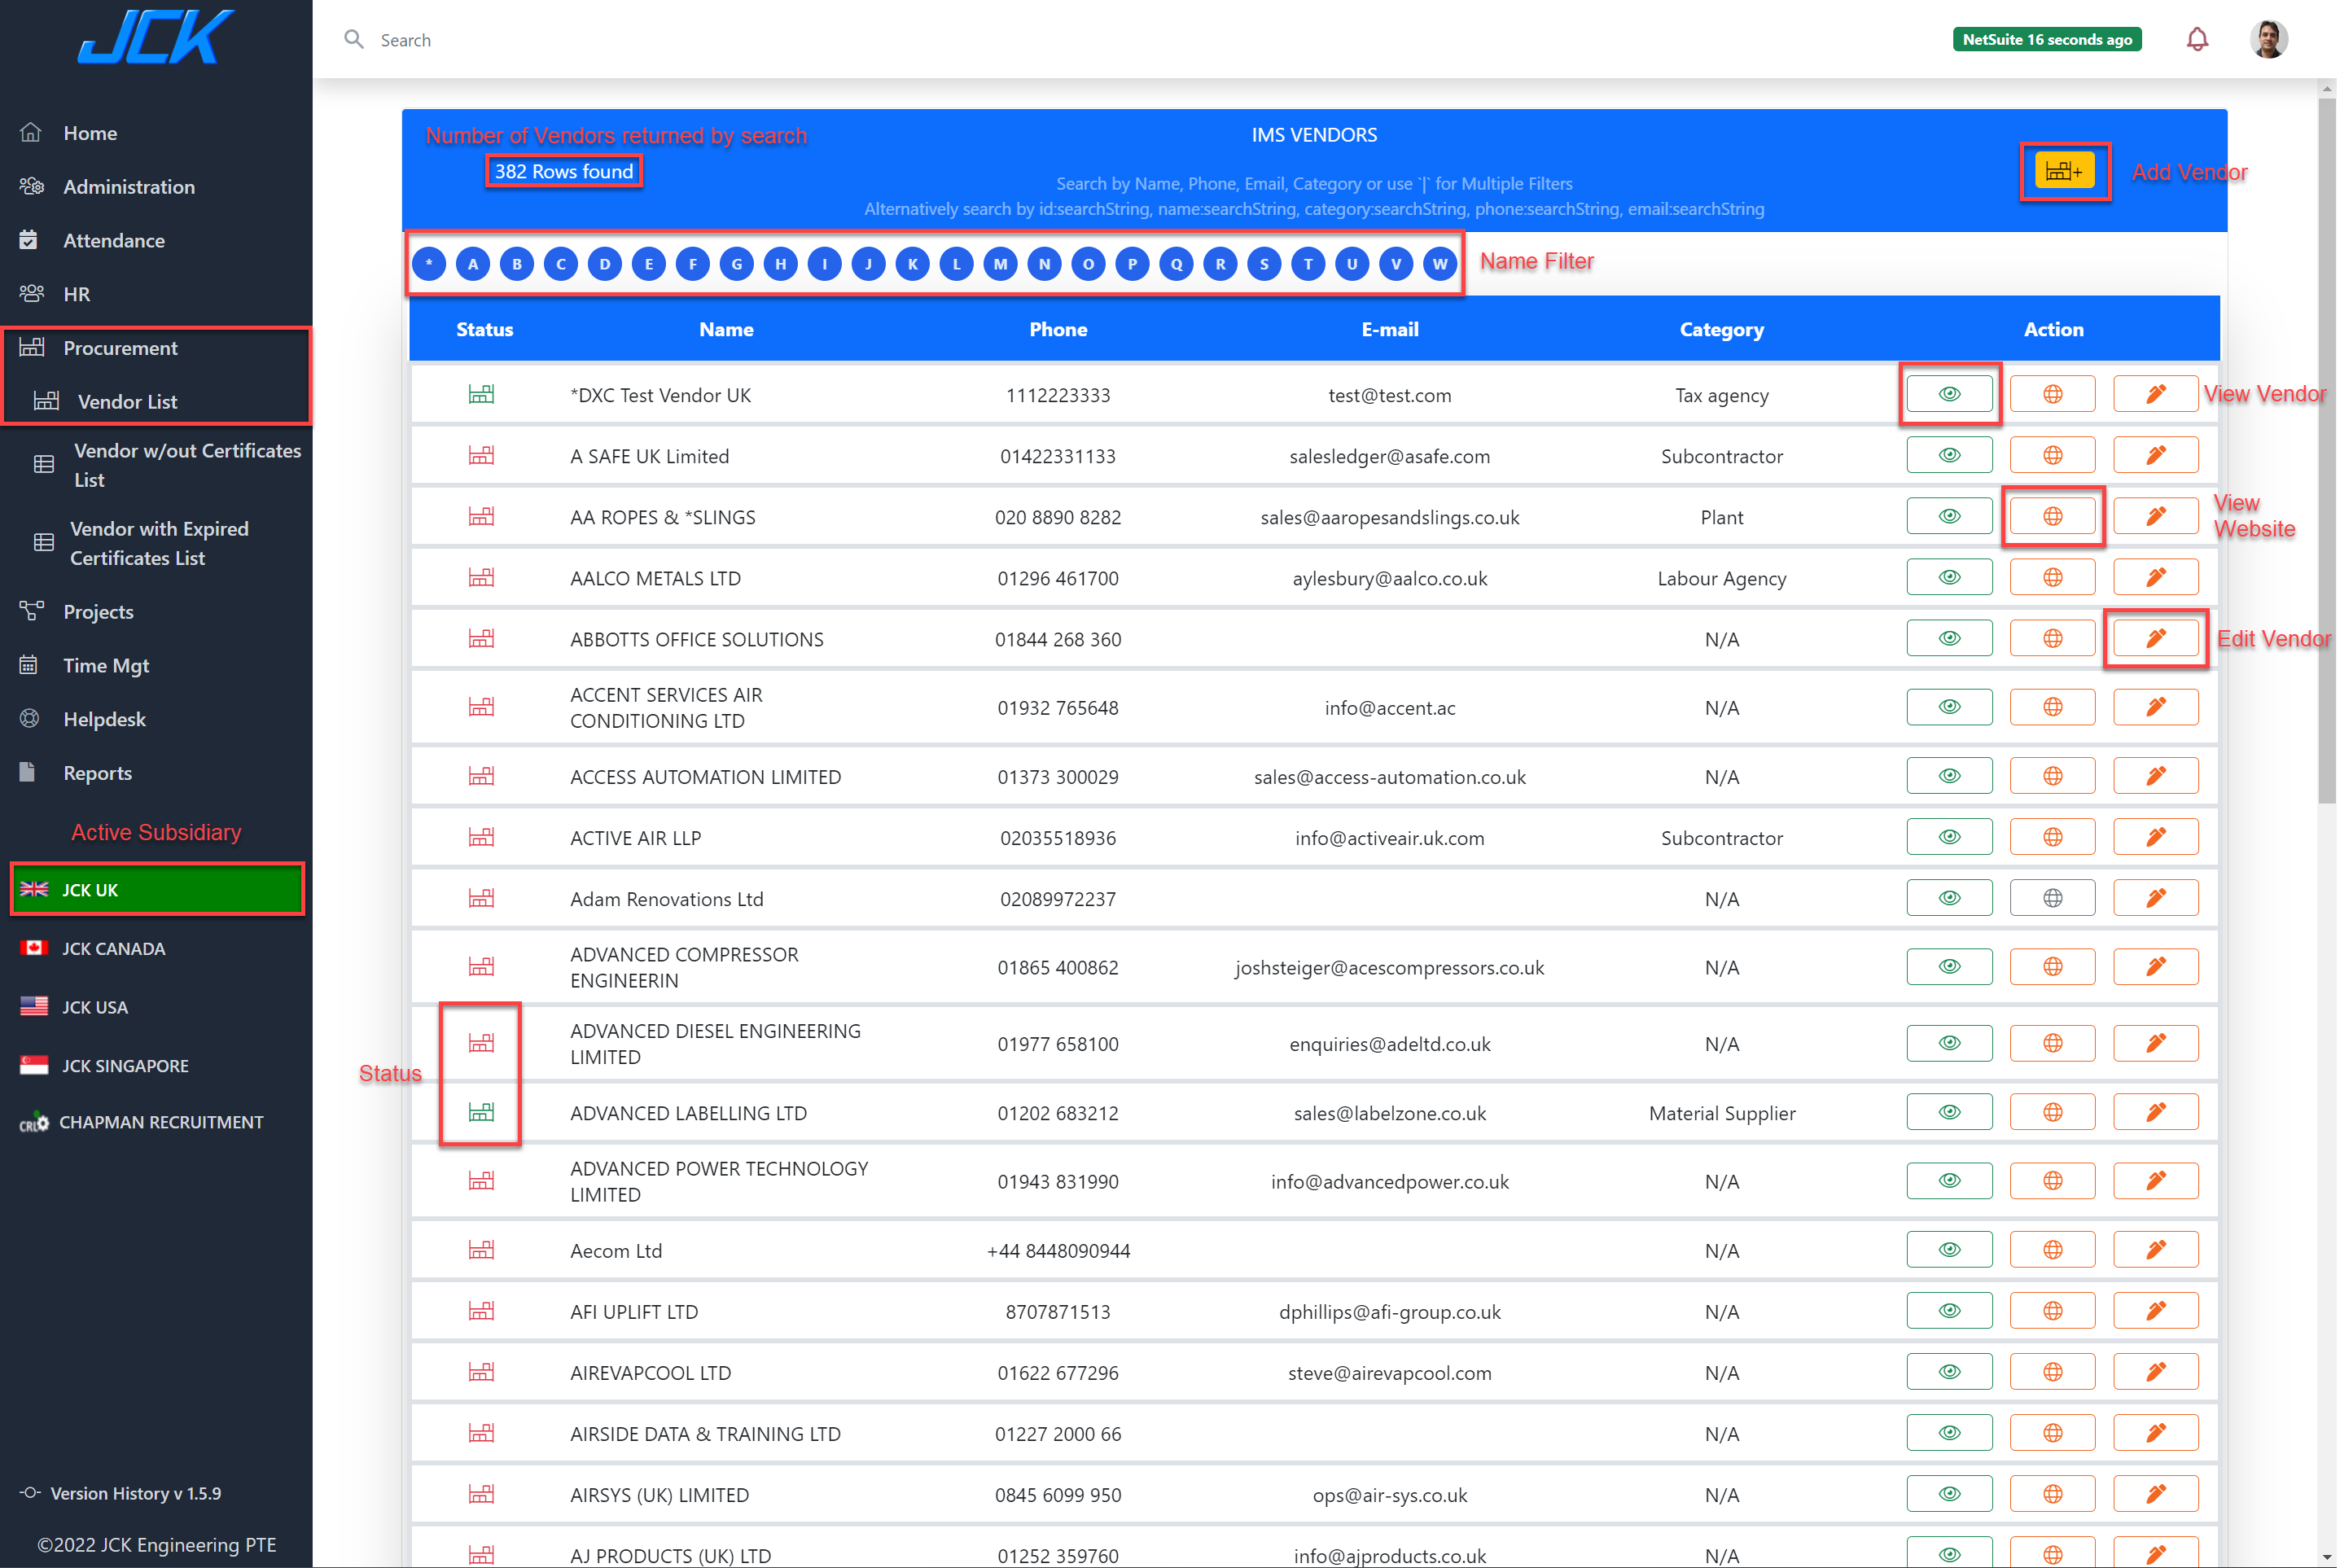Click the View Website globe icon for AA ROPES & SLINGS
The height and width of the screenshot is (1568, 2340).
(2053, 516)
